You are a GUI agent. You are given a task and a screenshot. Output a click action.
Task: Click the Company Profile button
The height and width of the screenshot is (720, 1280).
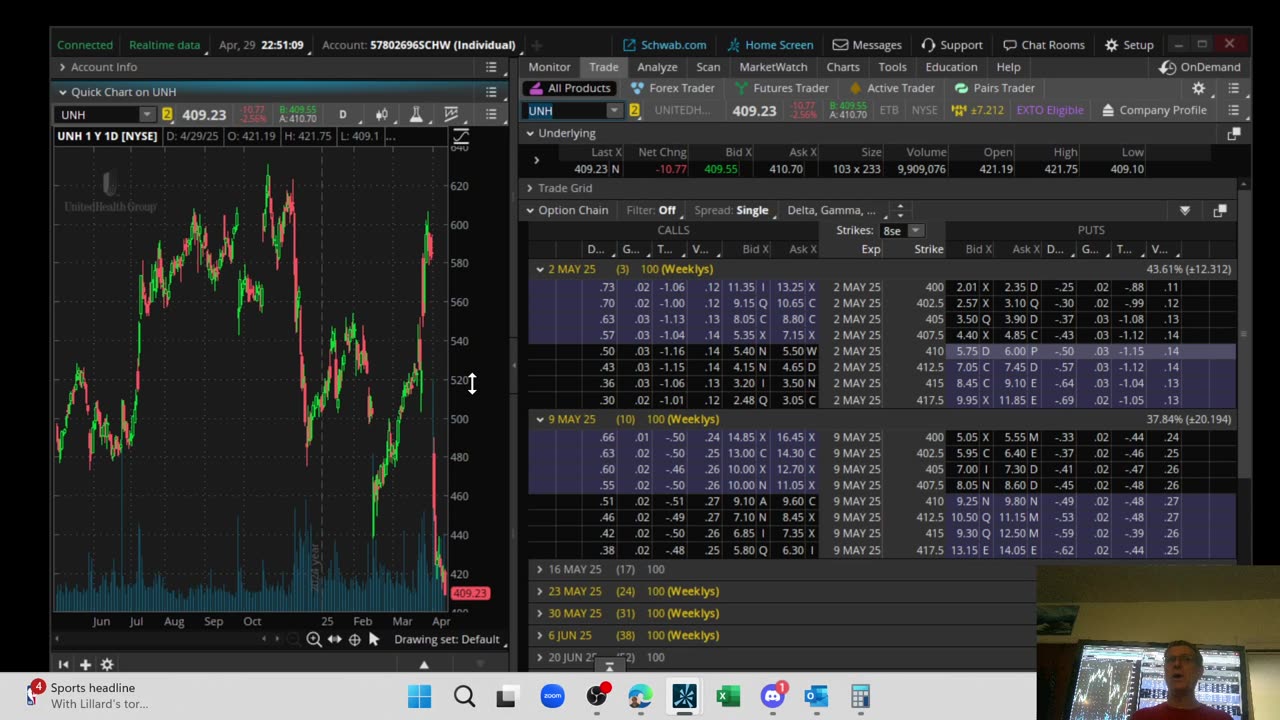pyautogui.click(x=1153, y=110)
